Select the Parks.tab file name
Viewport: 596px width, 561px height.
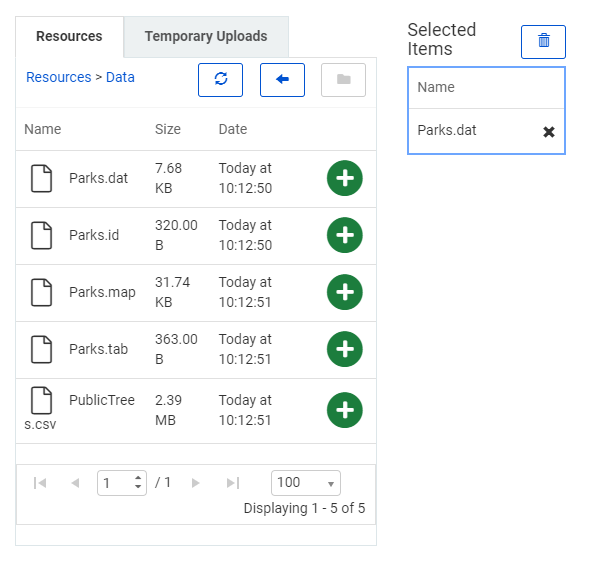pyautogui.click(x=98, y=349)
